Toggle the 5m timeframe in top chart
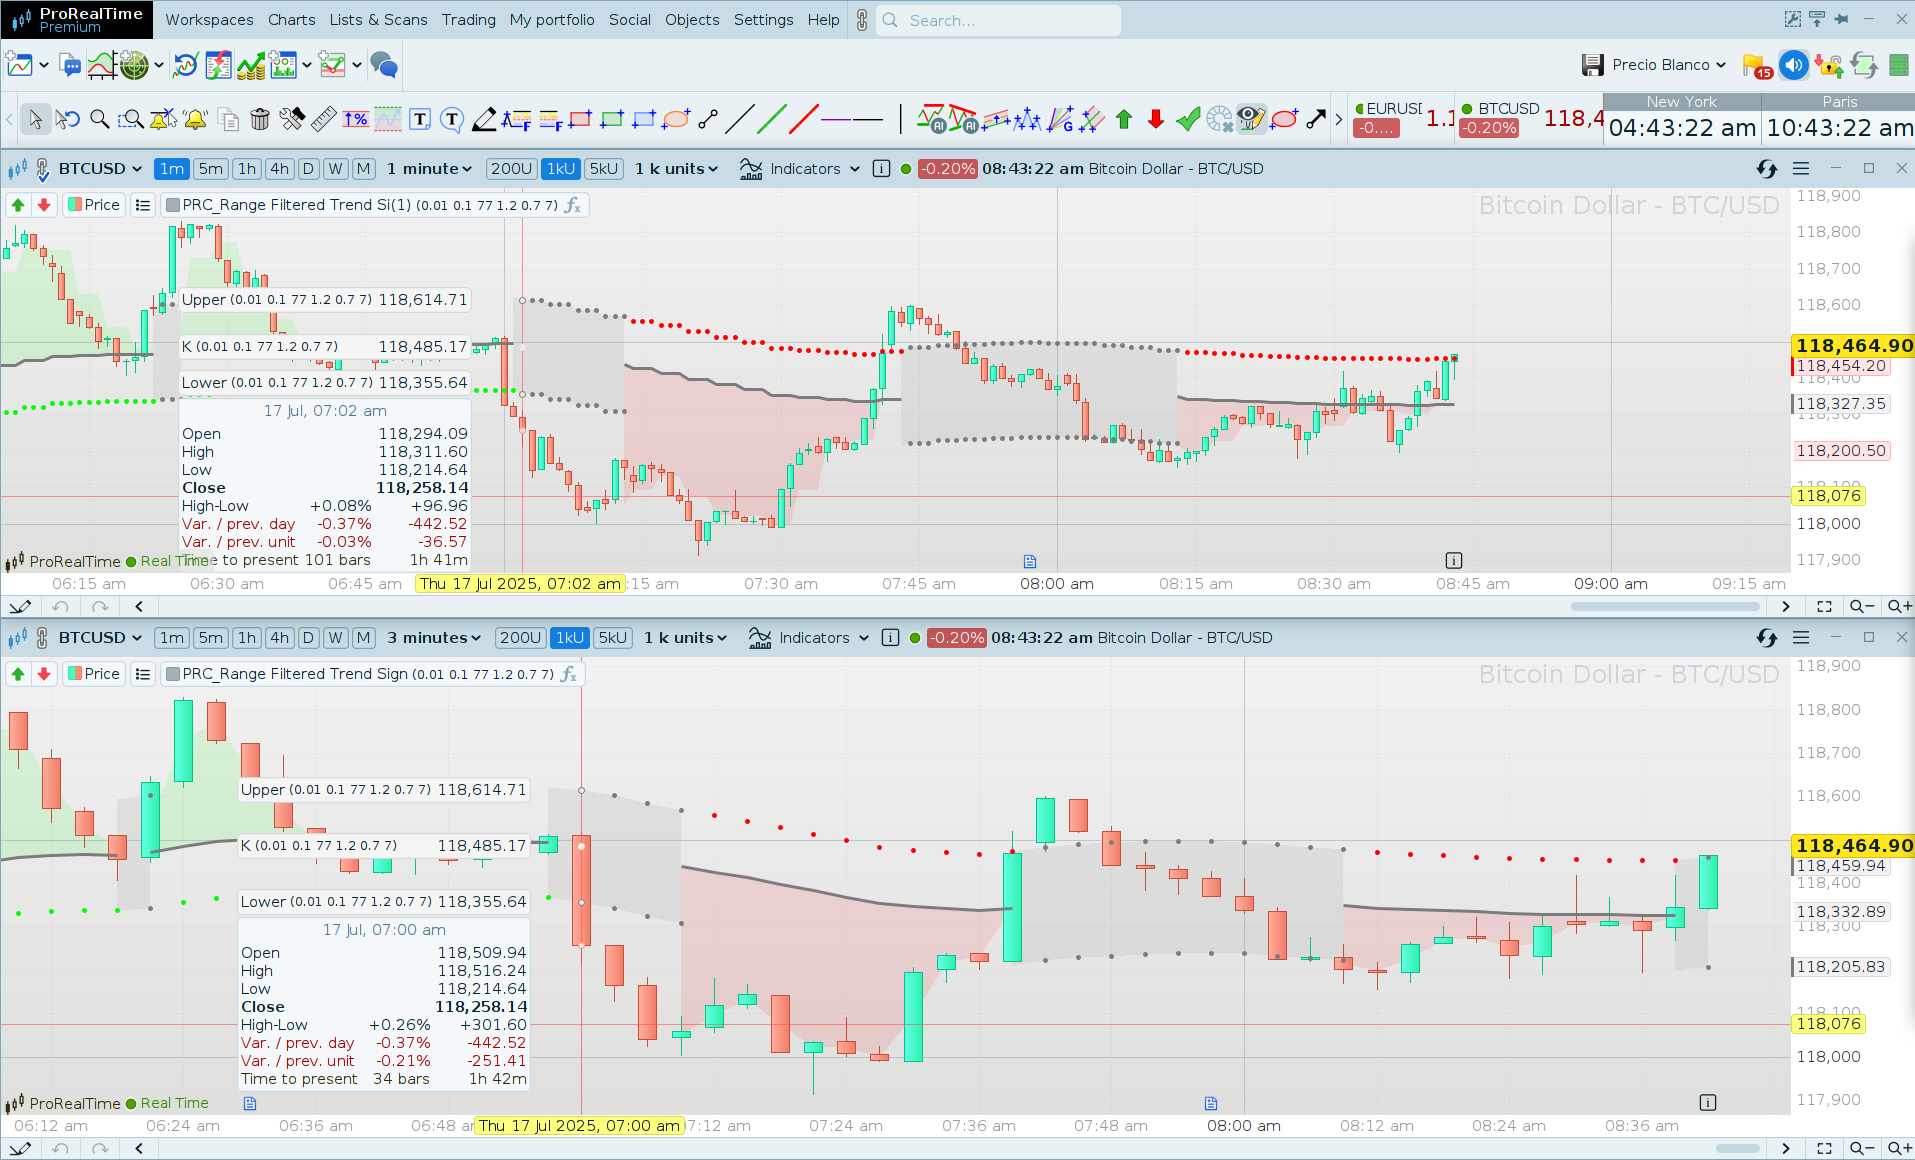The image size is (1915, 1160). [210, 169]
